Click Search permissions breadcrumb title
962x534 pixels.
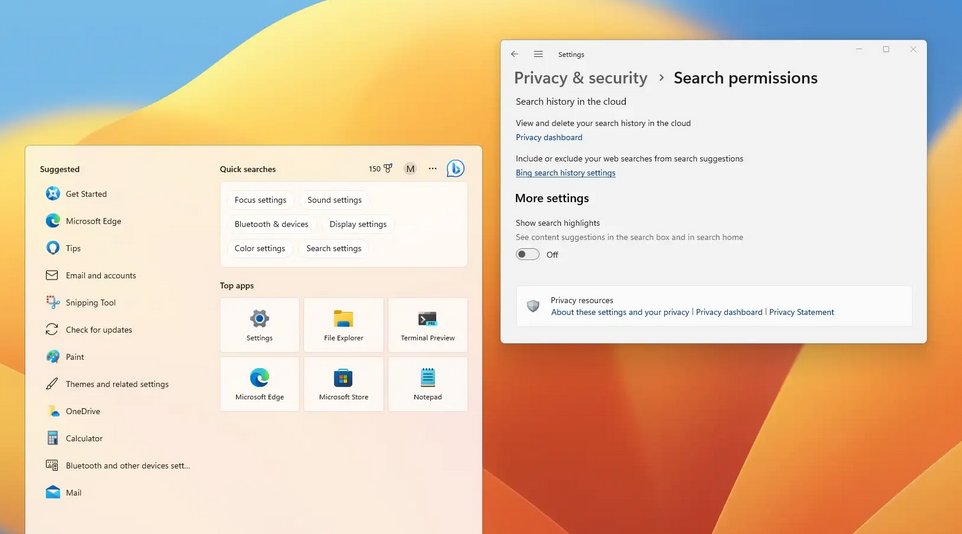(745, 78)
